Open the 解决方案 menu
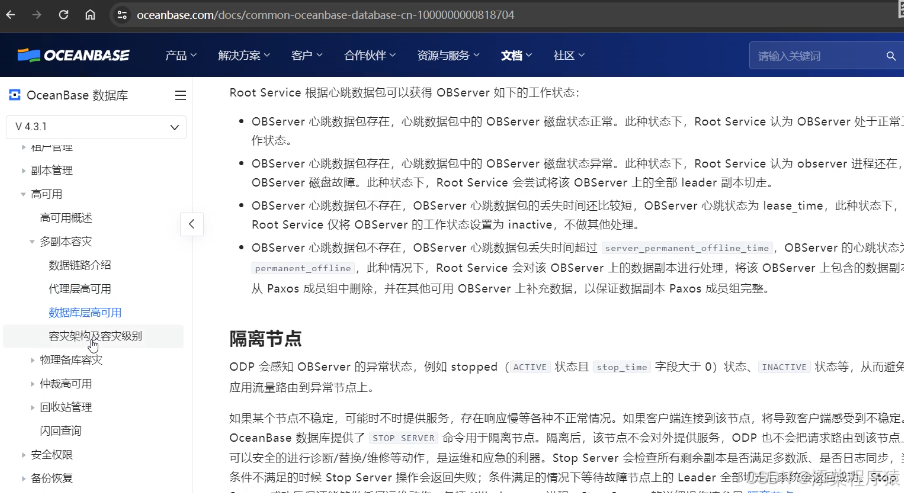This screenshot has width=904, height=493. tap(244, 55)
